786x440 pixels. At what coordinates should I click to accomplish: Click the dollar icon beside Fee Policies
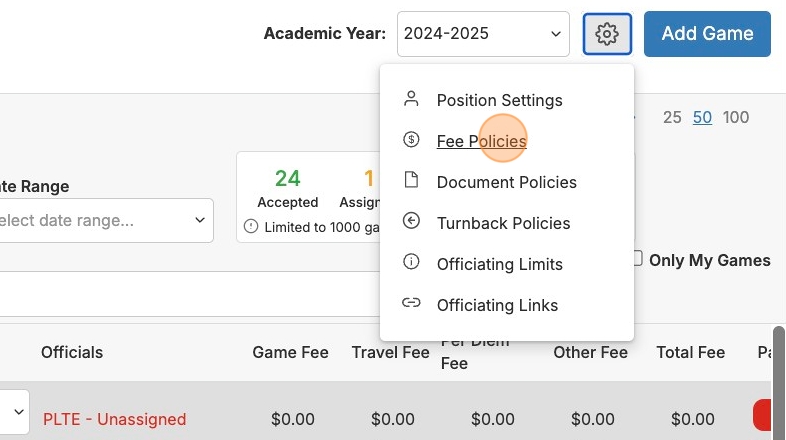click(411, 140)
